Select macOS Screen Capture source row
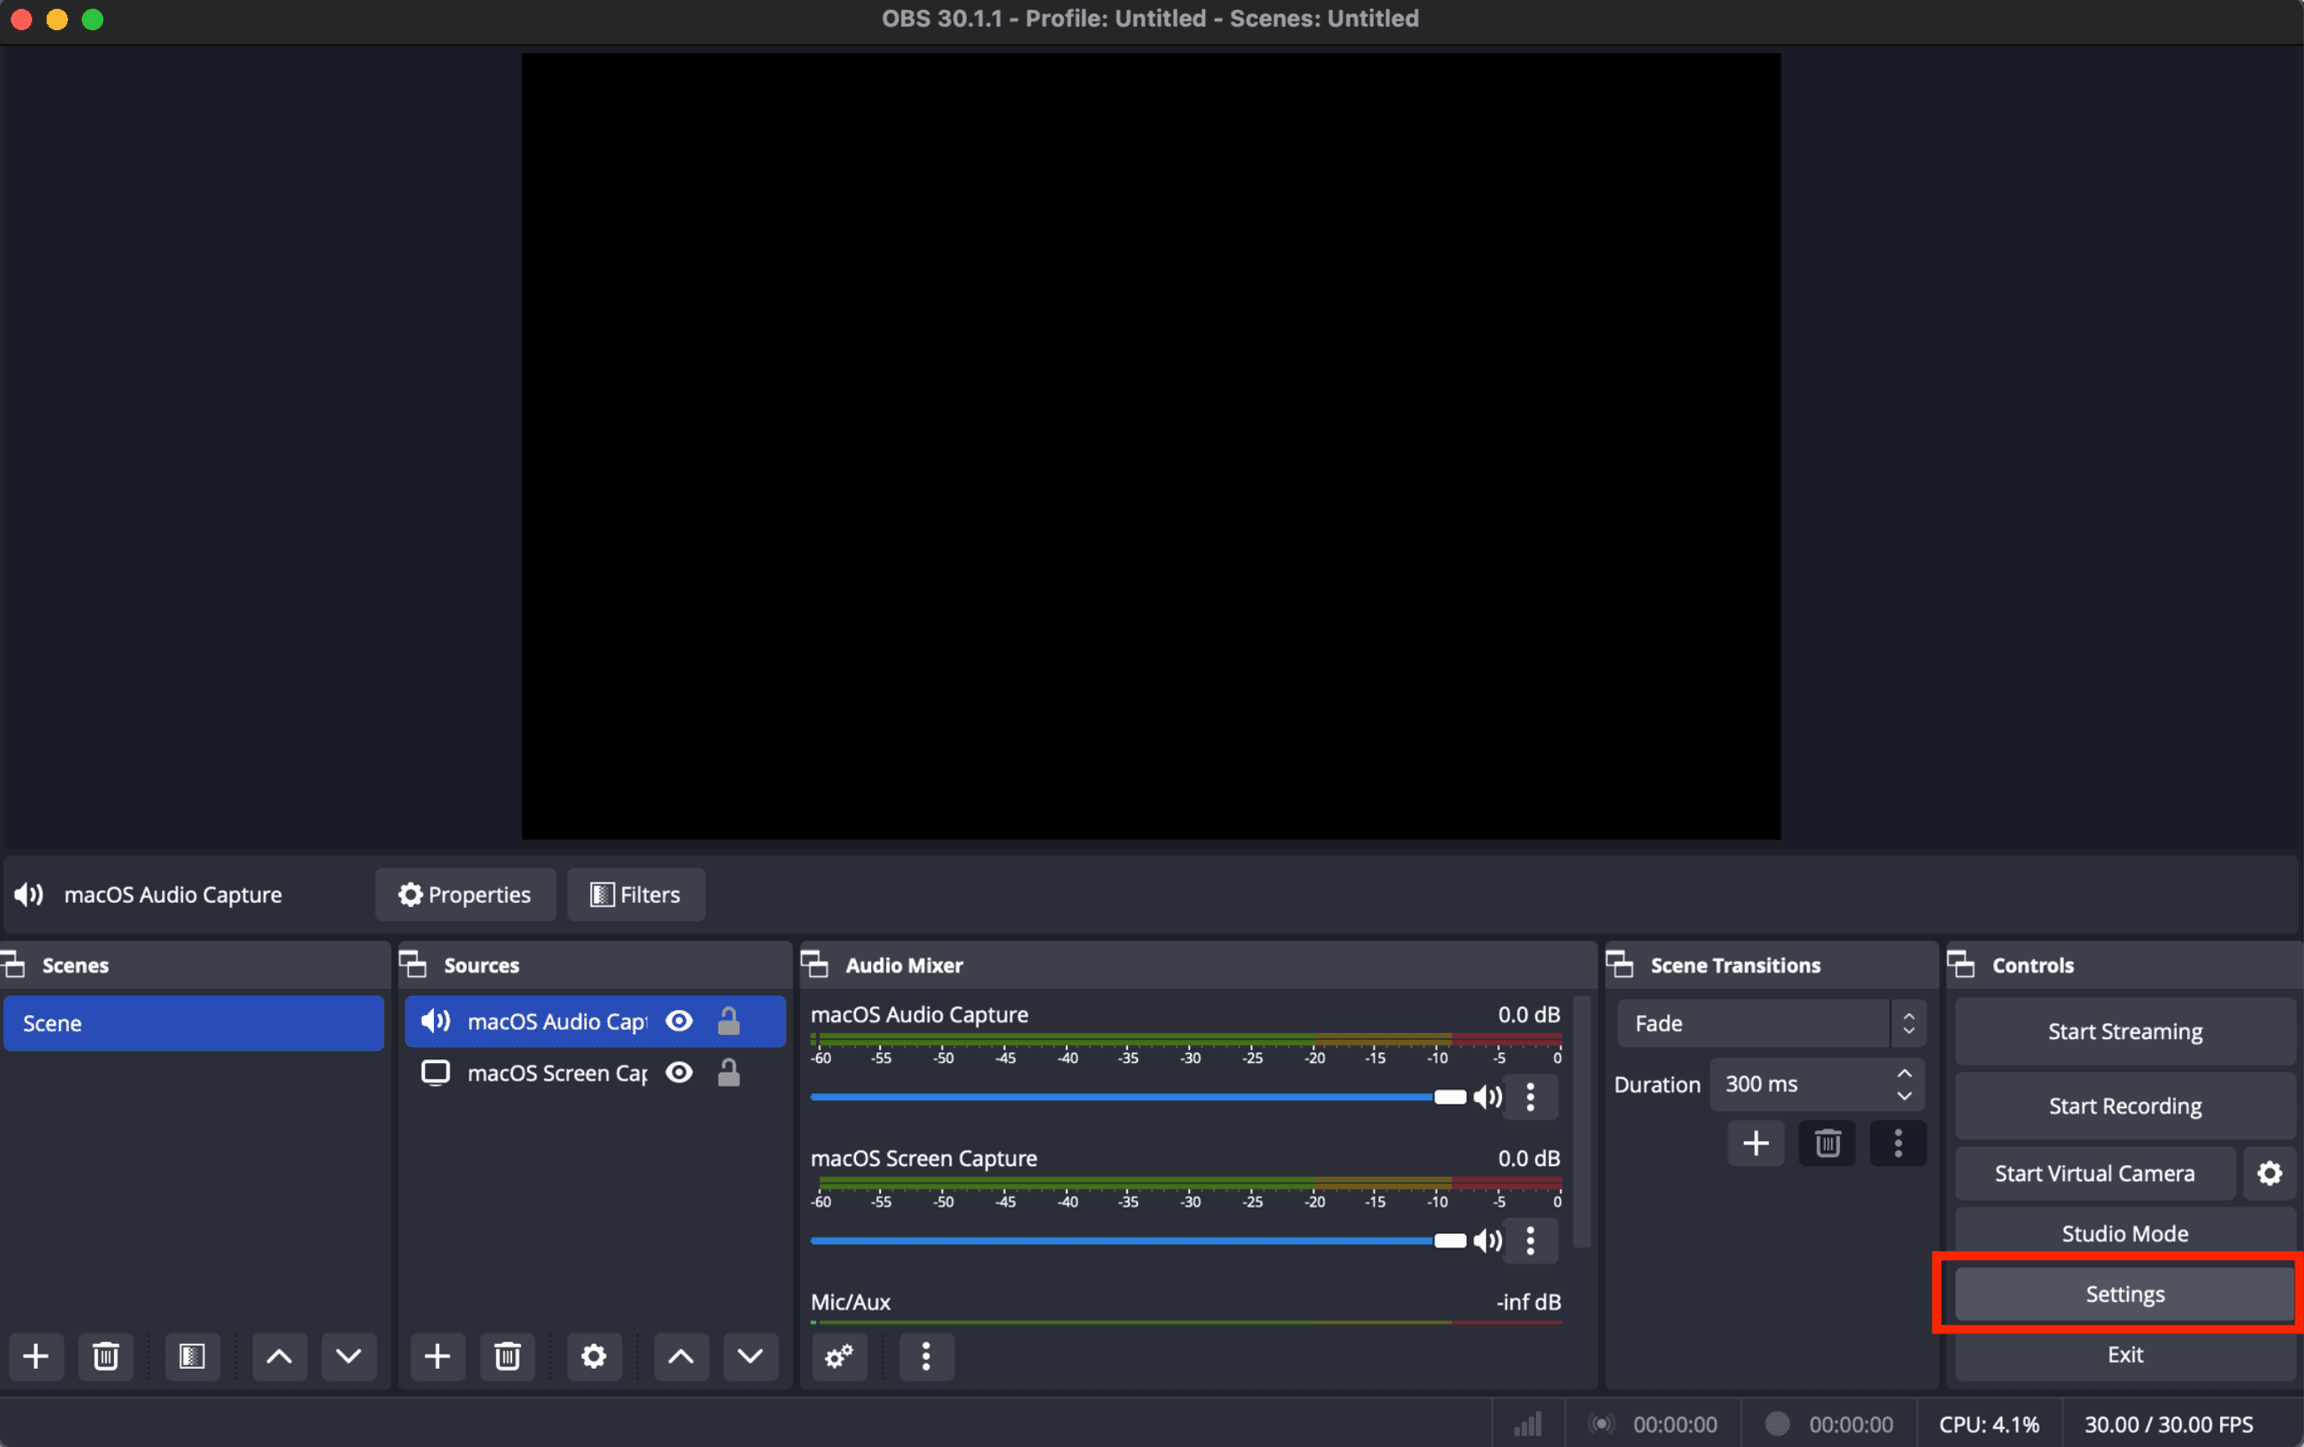Viewport: 2304px width, 1447px height. click(595, 1073)
